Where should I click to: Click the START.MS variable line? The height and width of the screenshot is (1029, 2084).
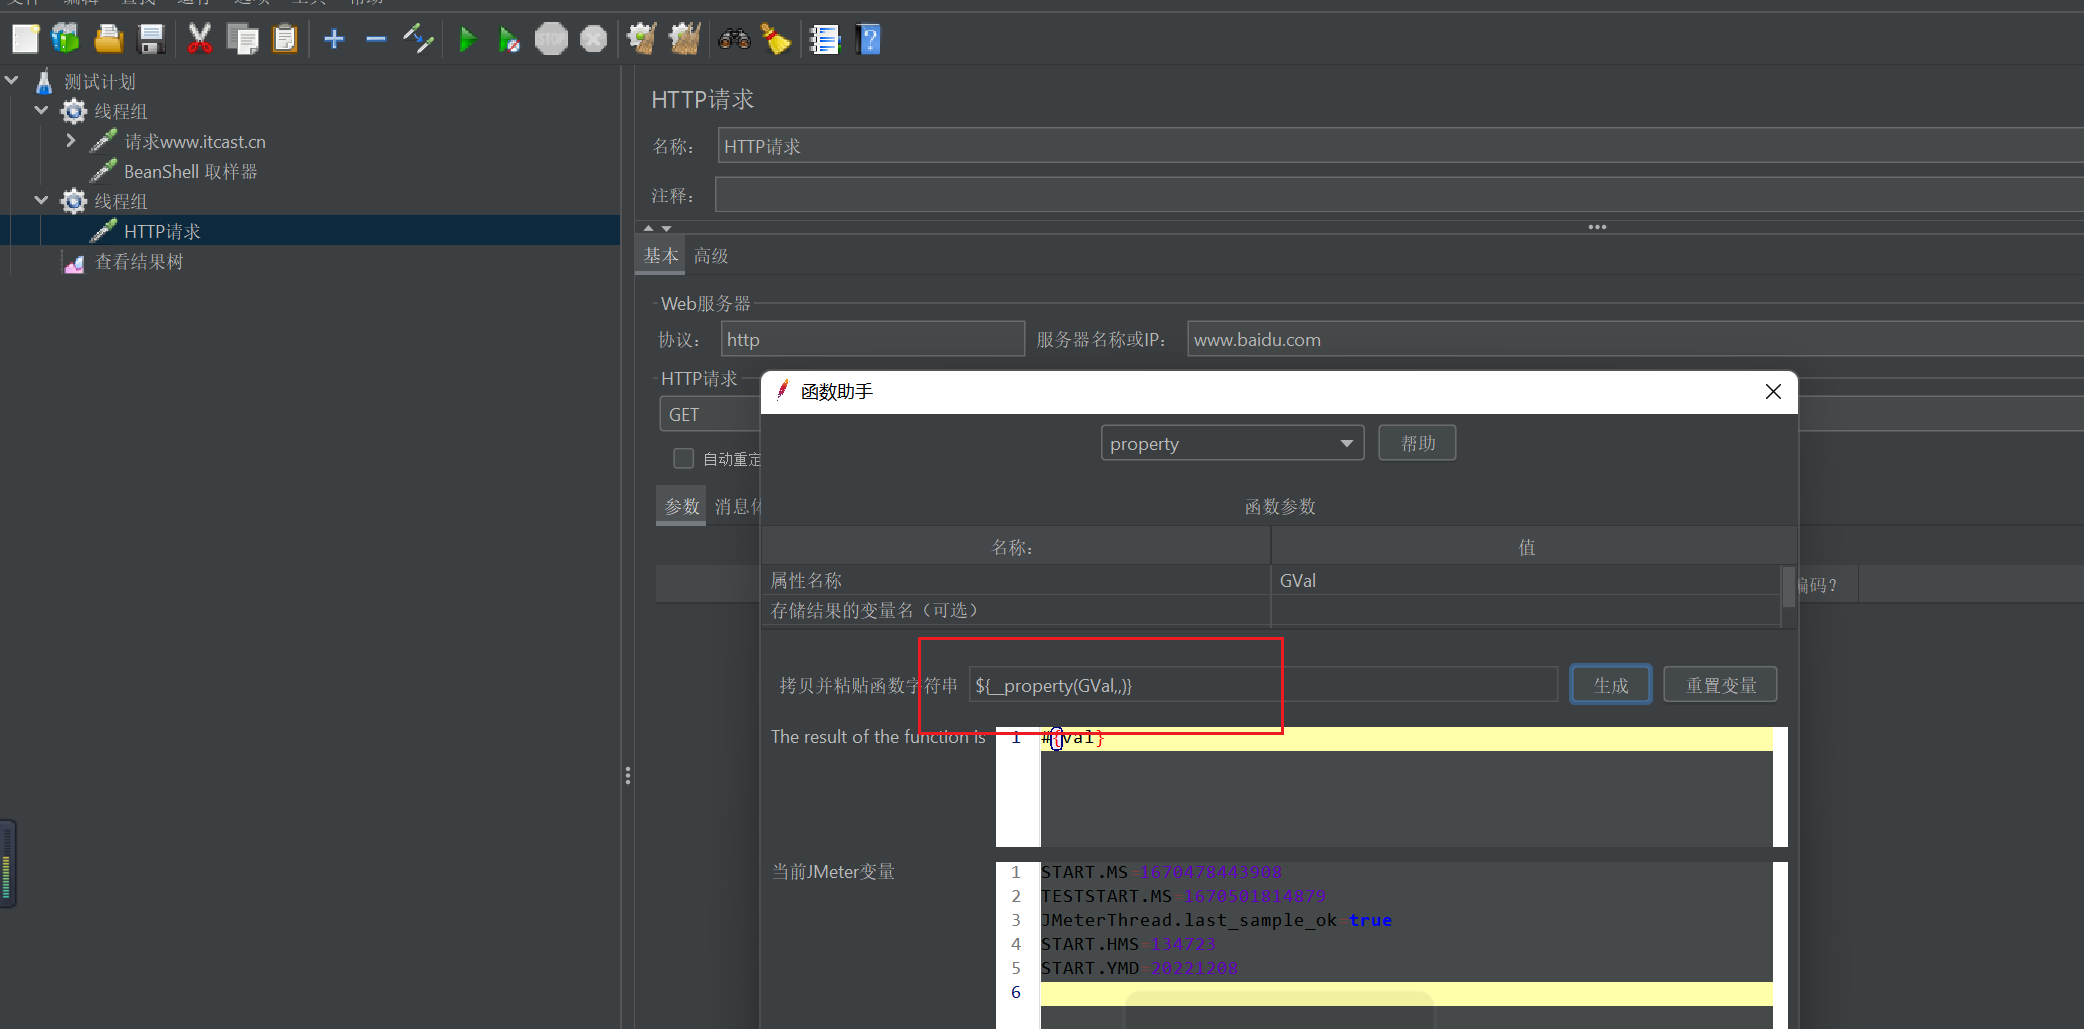1161,873
